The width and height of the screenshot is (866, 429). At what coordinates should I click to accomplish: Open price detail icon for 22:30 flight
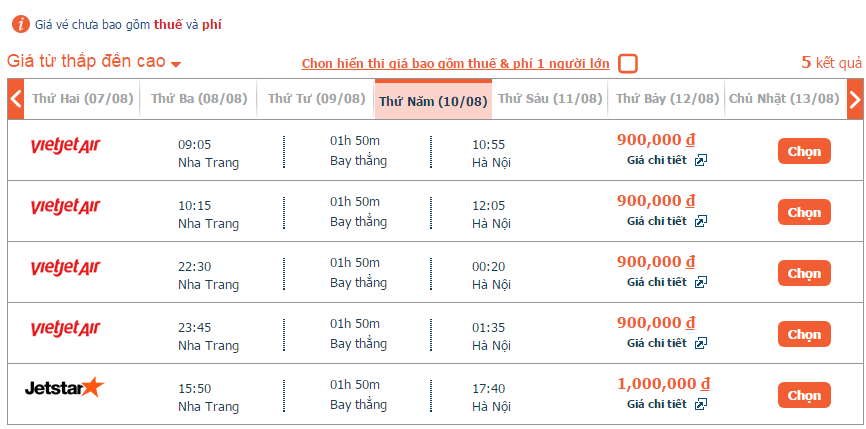(x=701, y=282)
